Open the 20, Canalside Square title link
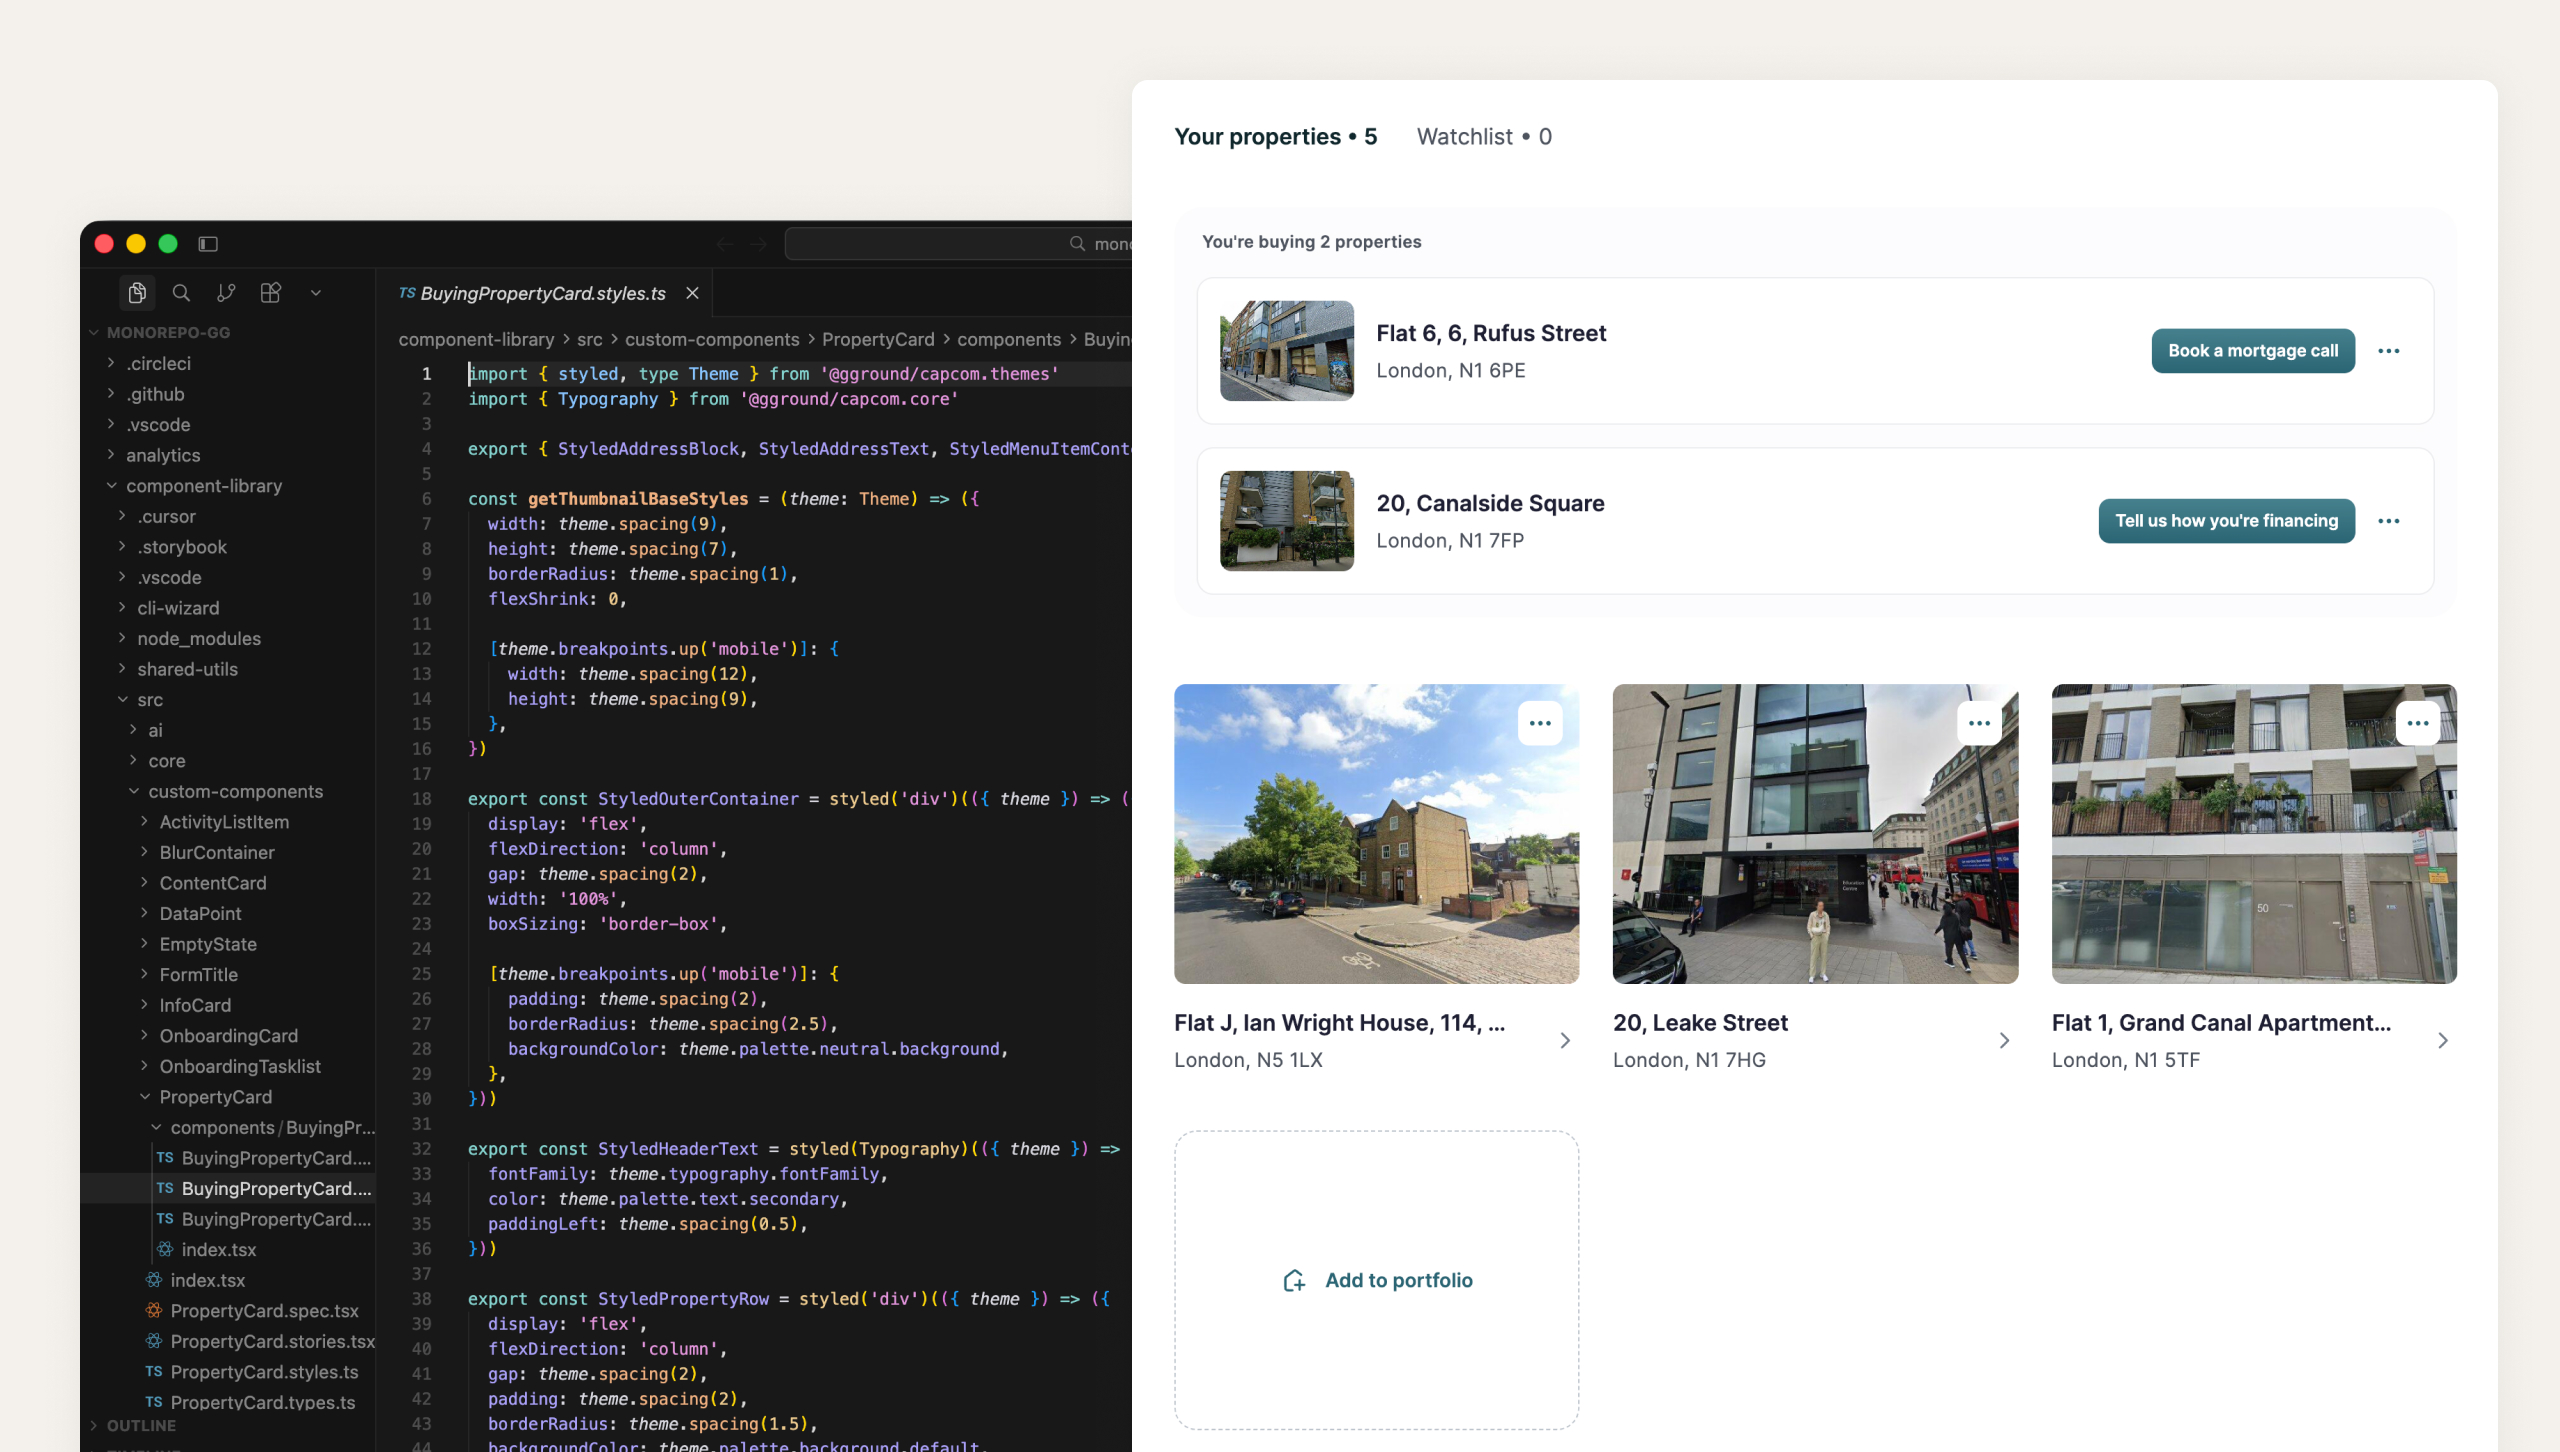2560x1452 pixels. pos(1490,503)
